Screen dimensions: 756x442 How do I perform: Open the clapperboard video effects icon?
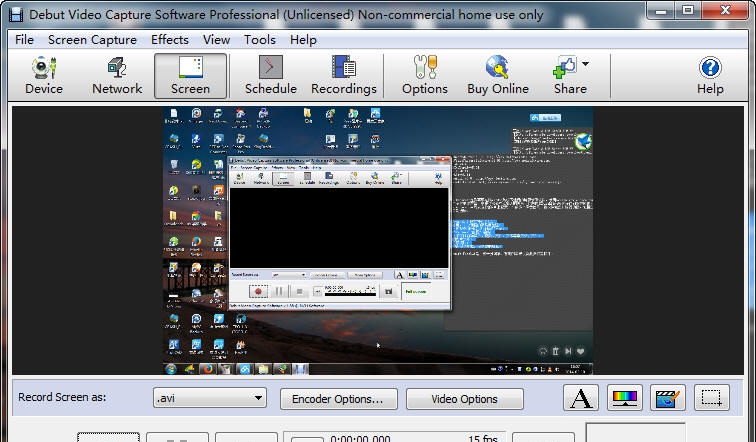[668, 399]
